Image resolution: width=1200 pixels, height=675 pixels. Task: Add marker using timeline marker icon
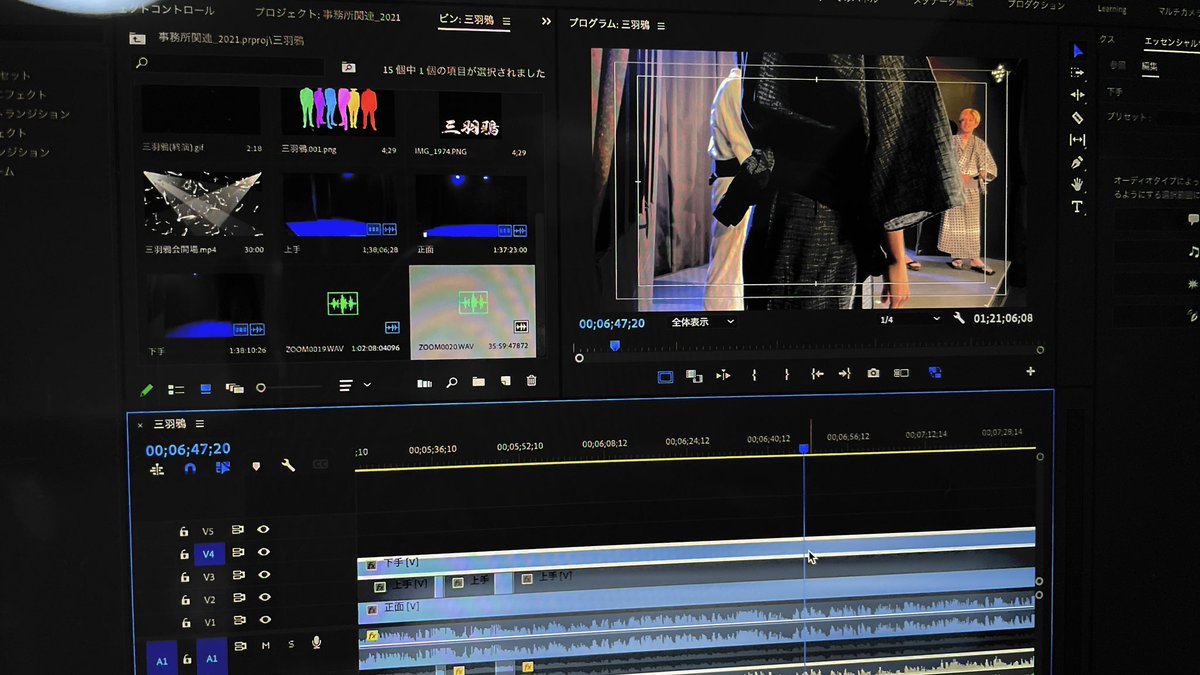click(256, 466)
